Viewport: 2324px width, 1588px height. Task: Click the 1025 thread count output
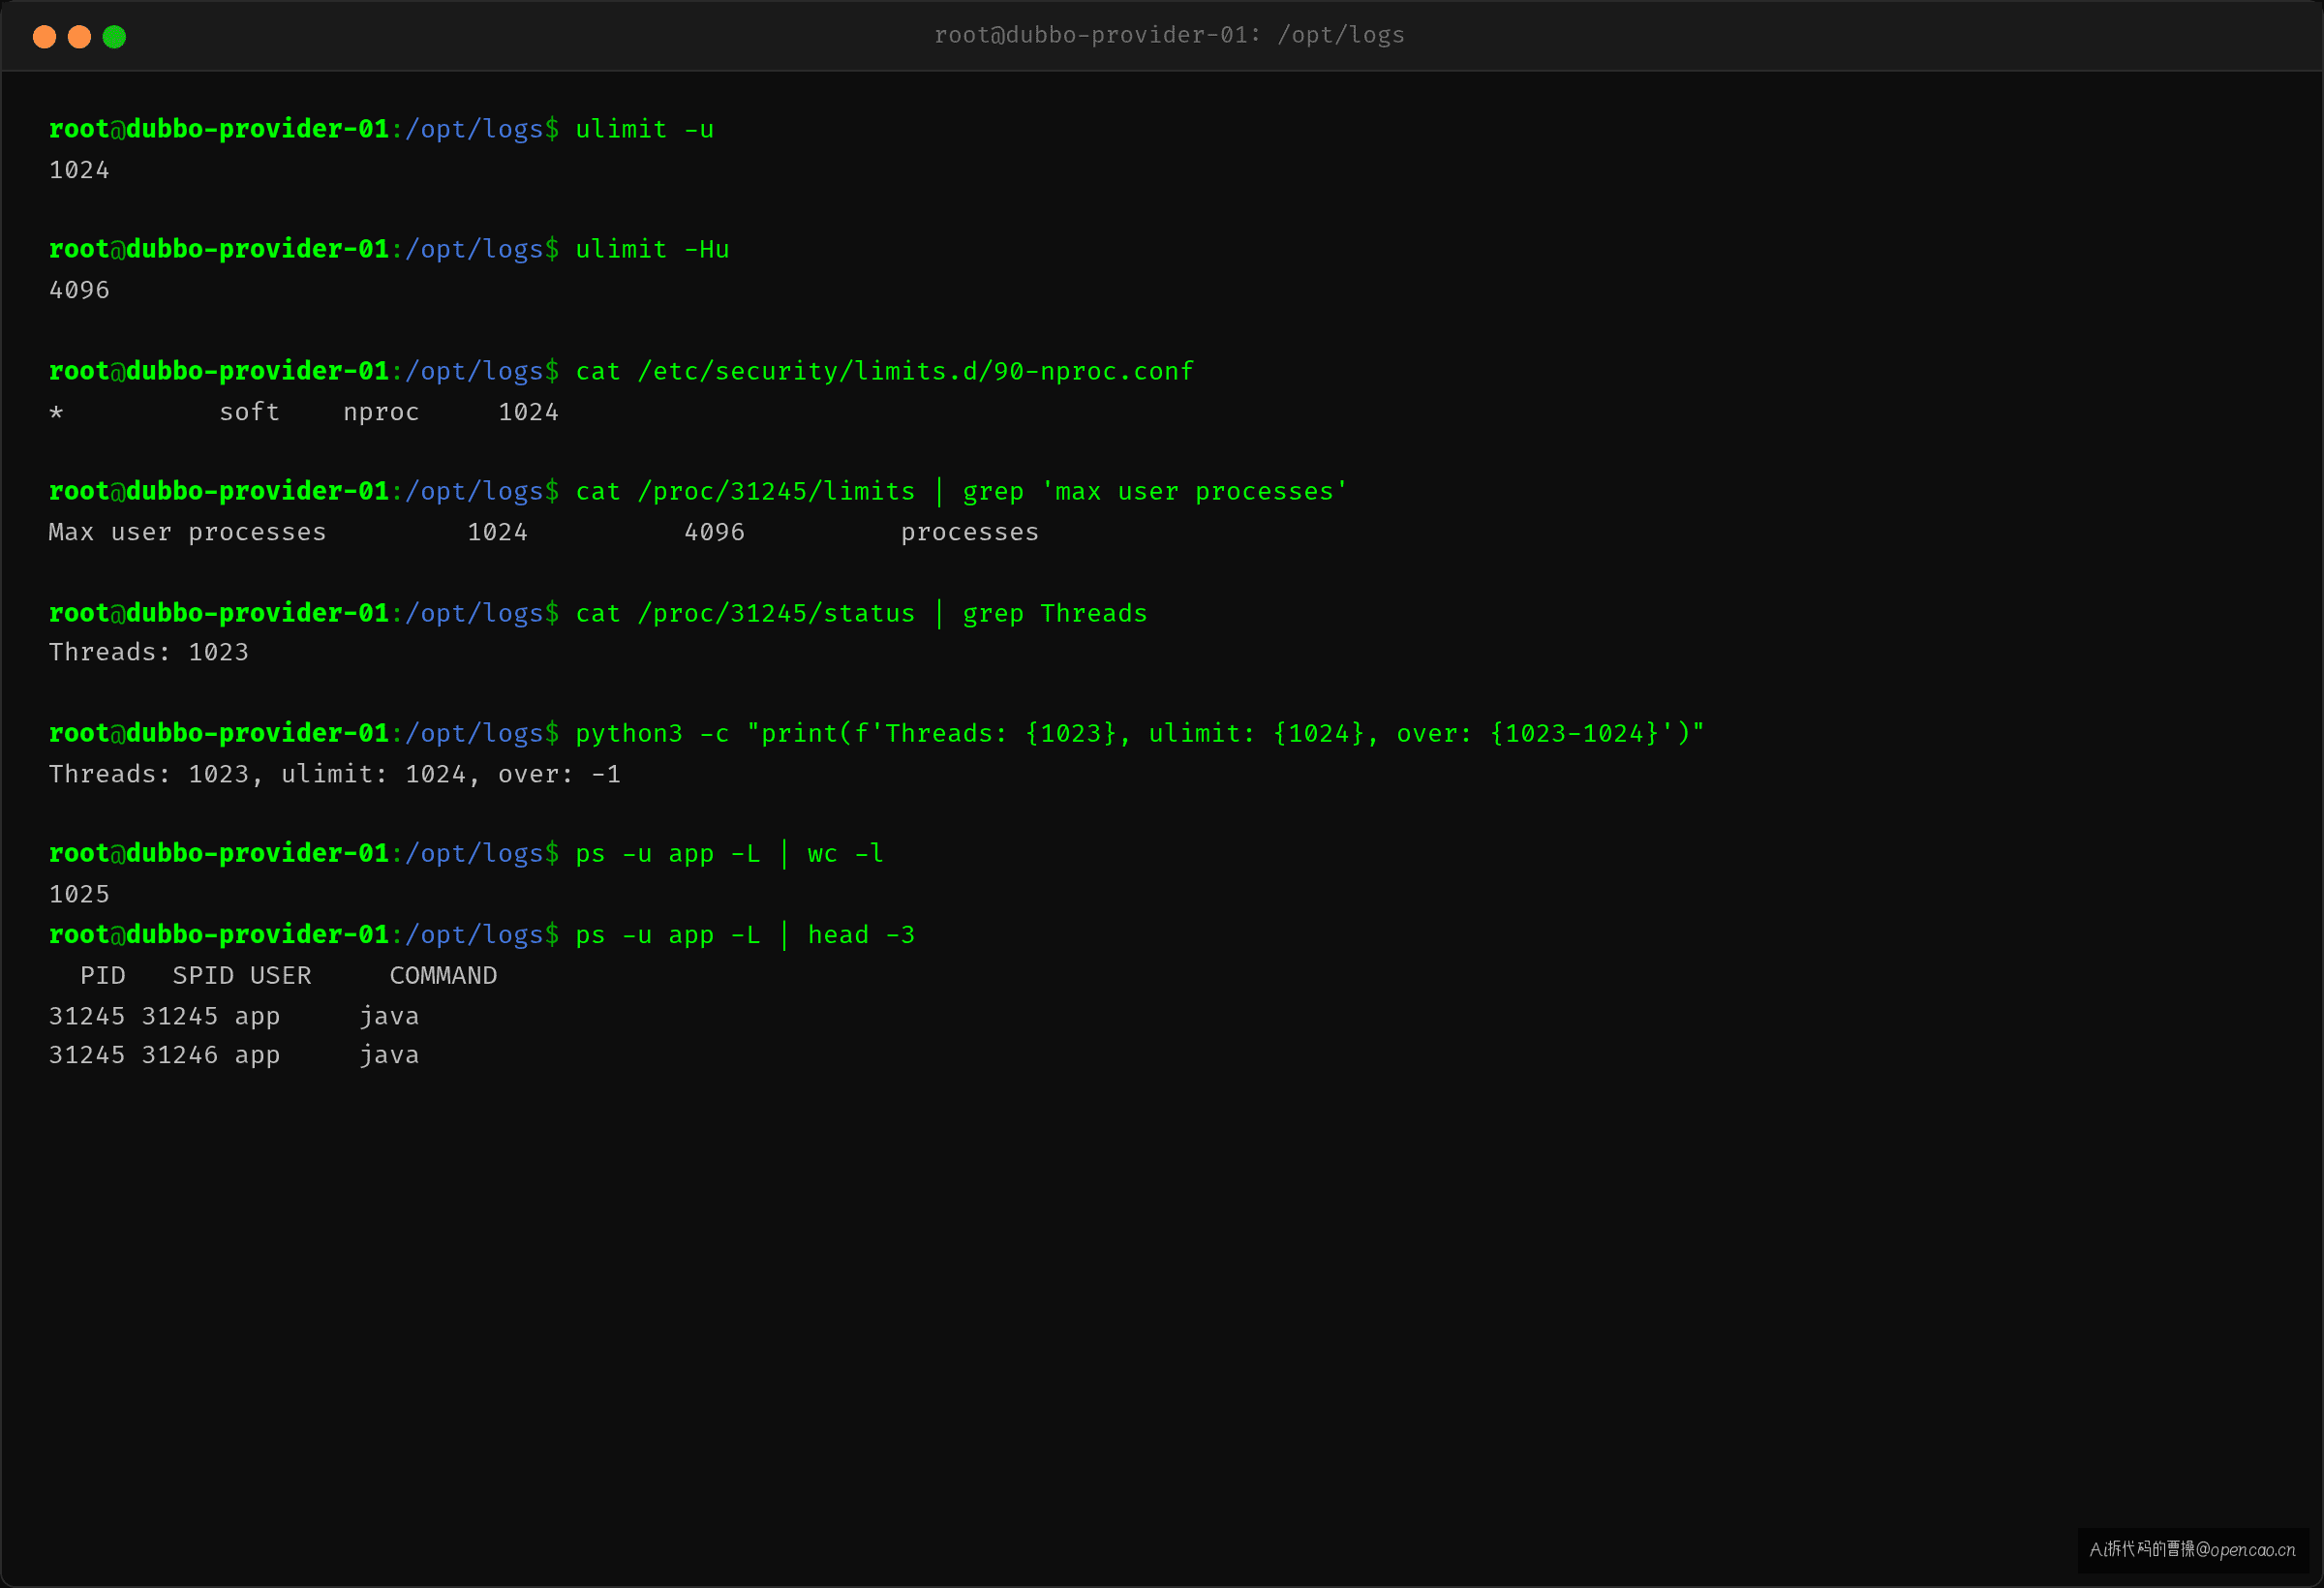[x=79, y=894]
